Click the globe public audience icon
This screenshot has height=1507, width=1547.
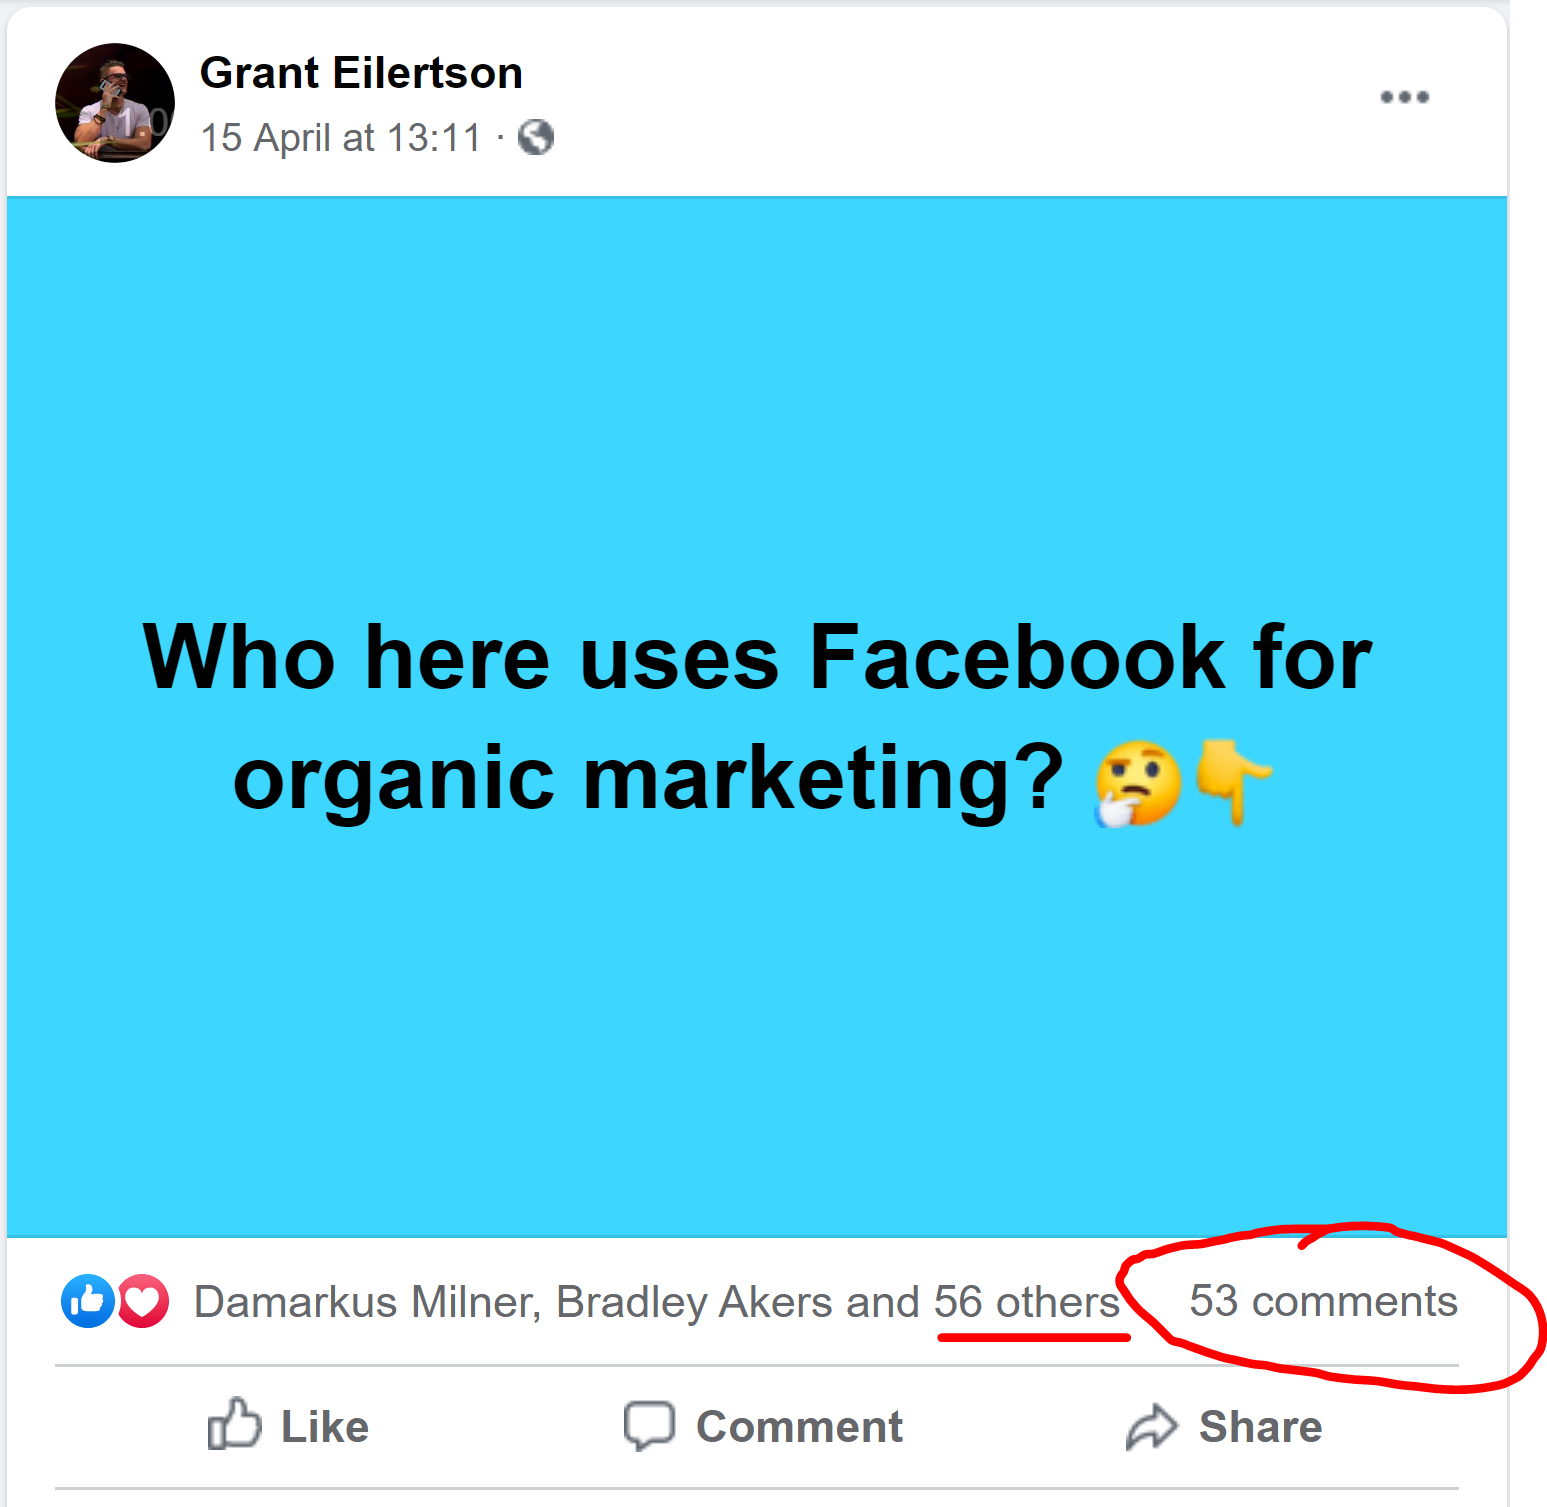tap(536, 137)
